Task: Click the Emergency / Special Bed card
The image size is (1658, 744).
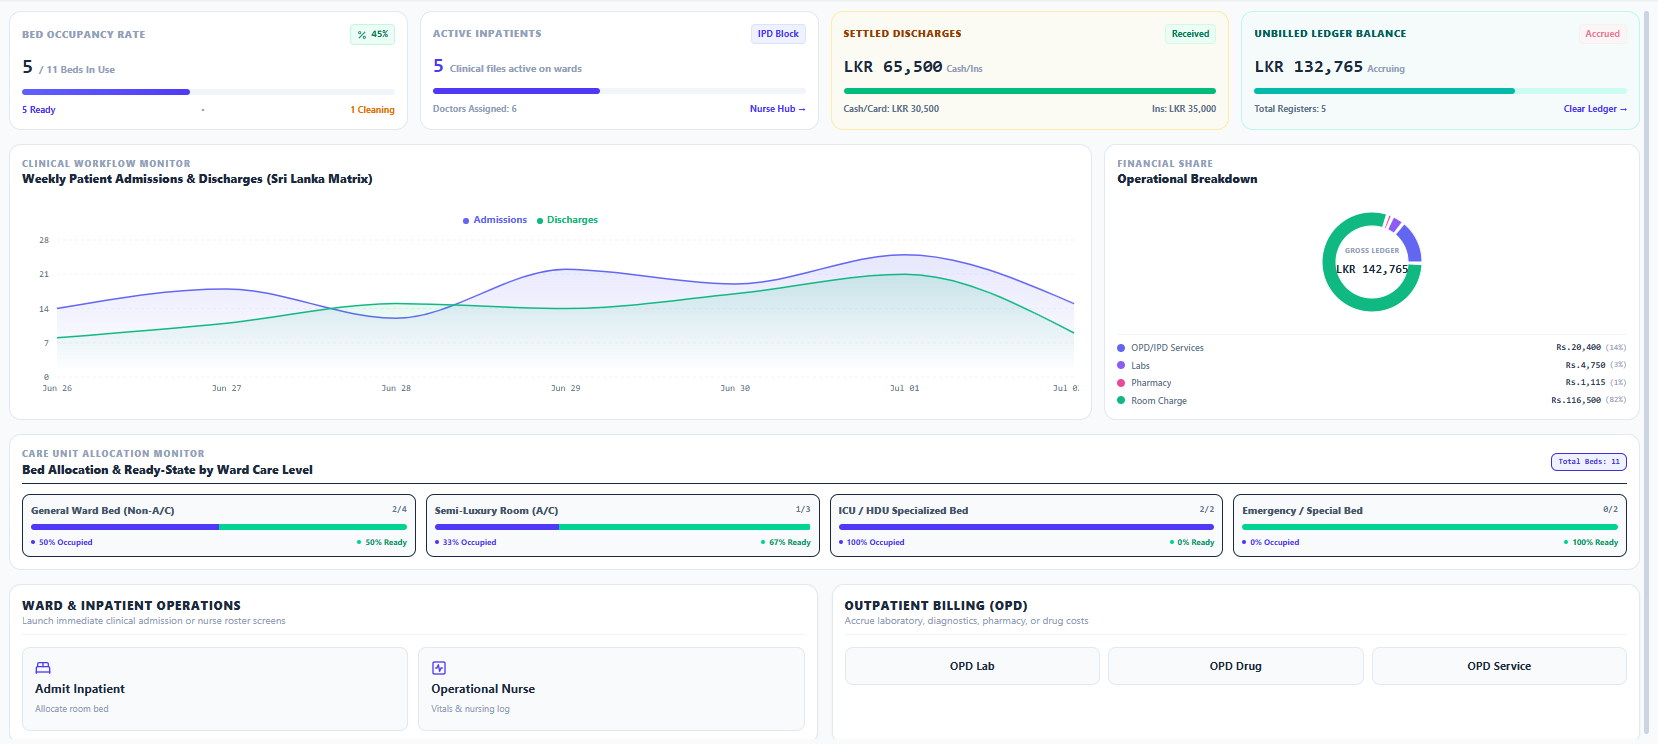Action: [x=1430, y=526]
